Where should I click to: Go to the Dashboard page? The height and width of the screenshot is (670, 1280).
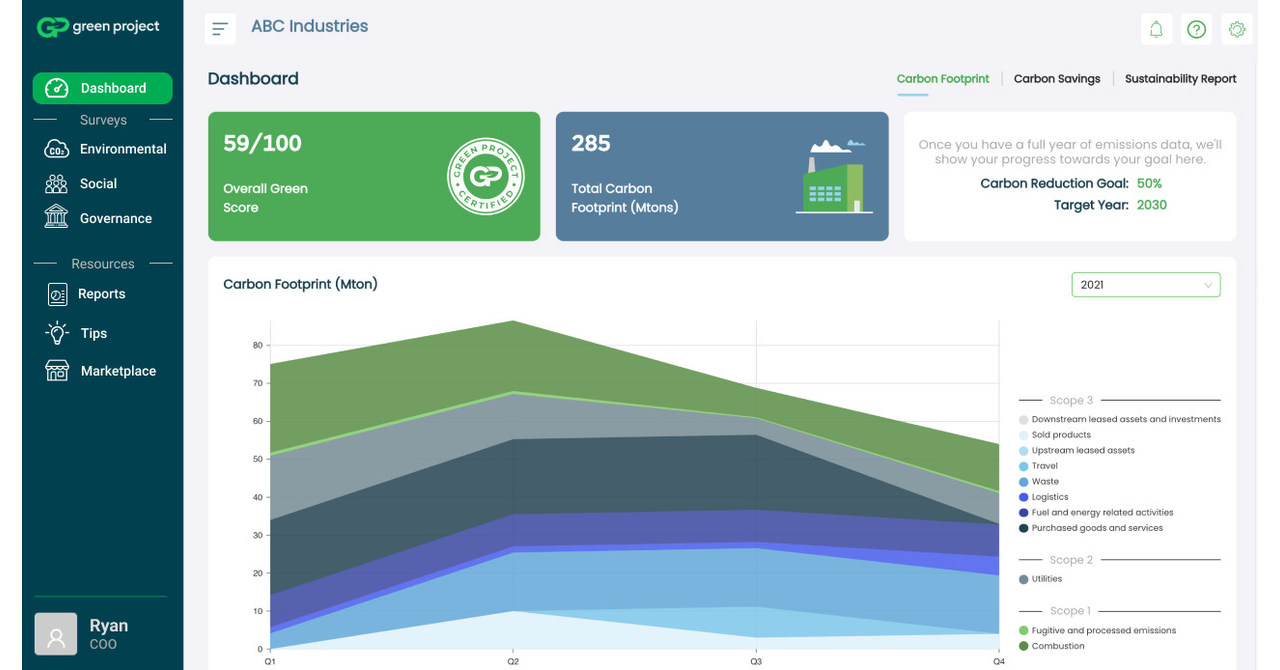tap(102, 88)
